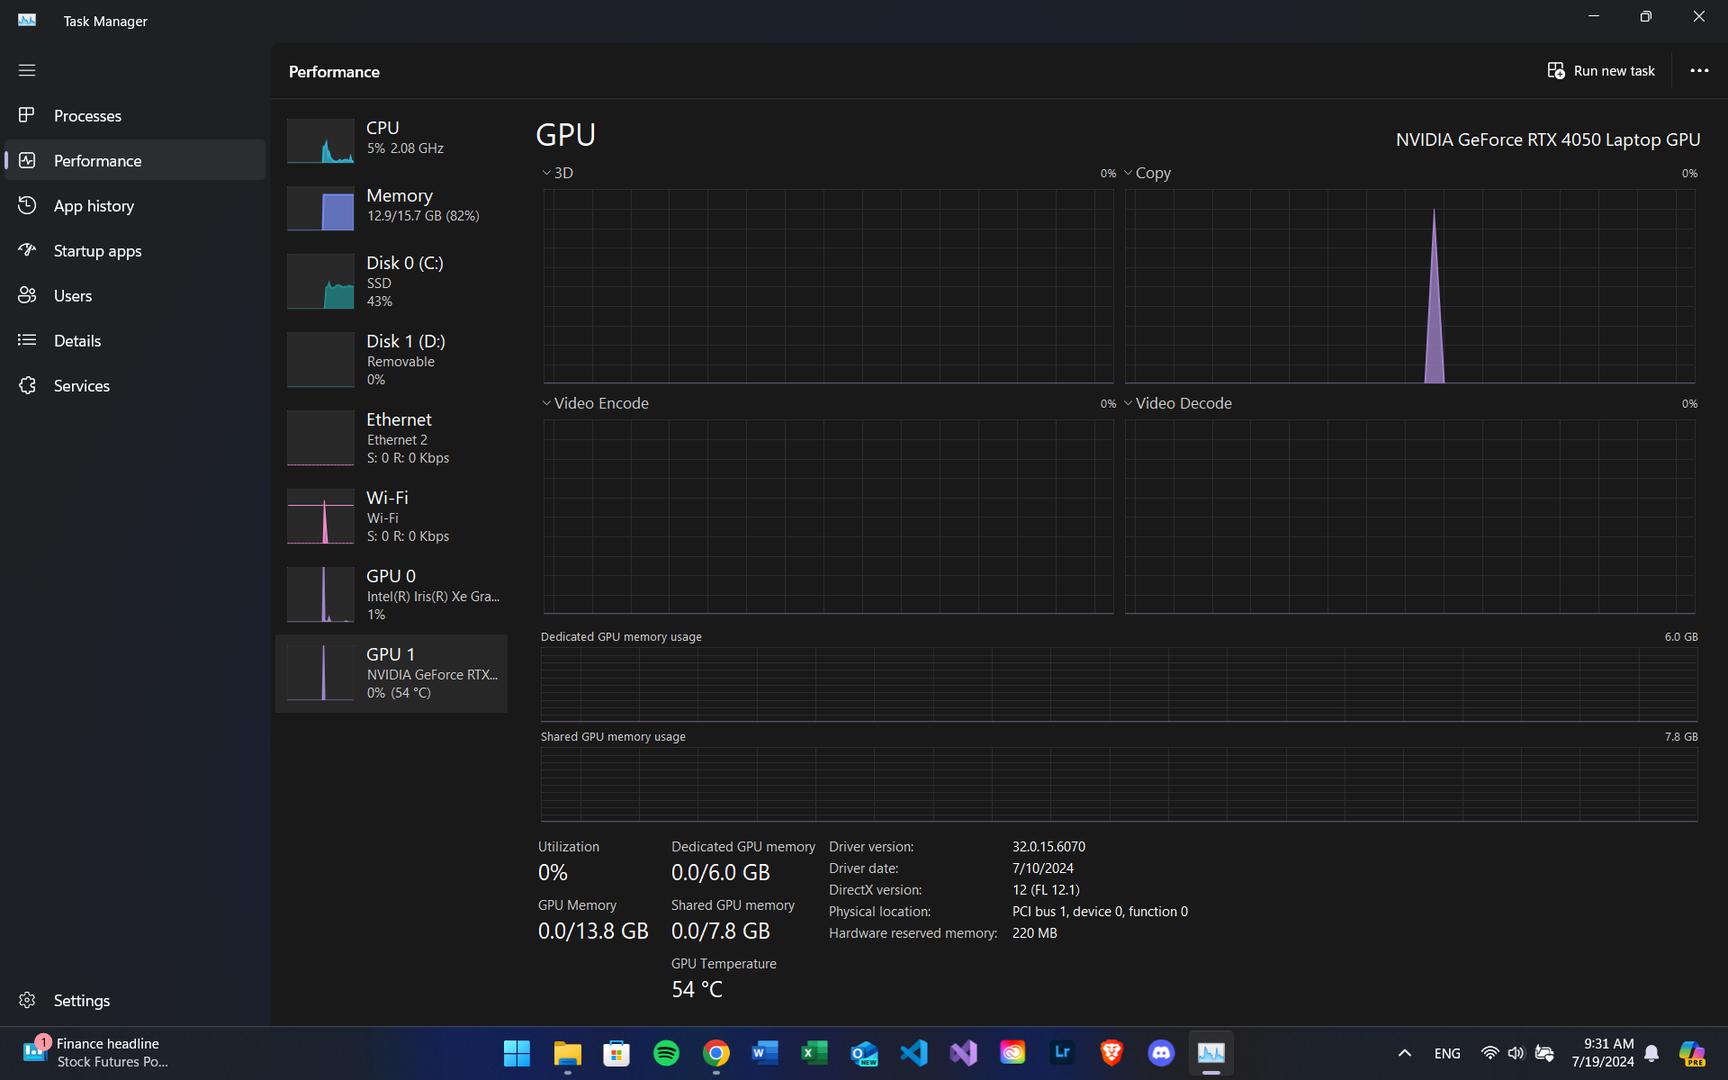Open the Processes page
The width and height of the screenshot is (1728, 1080).
pyautogui.click(x=87, y=116)
